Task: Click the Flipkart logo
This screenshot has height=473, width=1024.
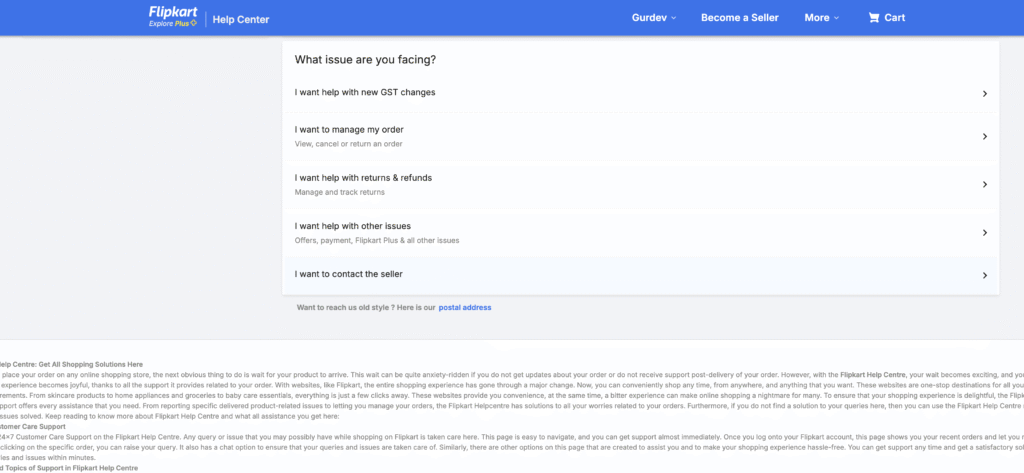Action: tap(173, 11)
